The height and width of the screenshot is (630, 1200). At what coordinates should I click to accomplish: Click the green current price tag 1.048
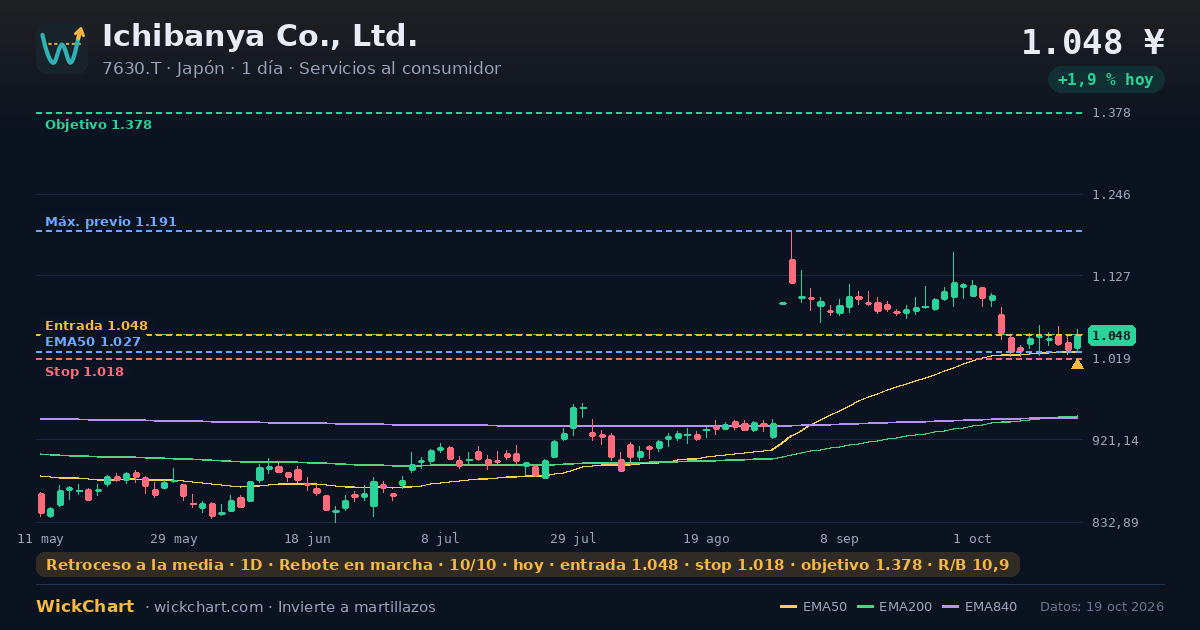(x=1112, y=336)
